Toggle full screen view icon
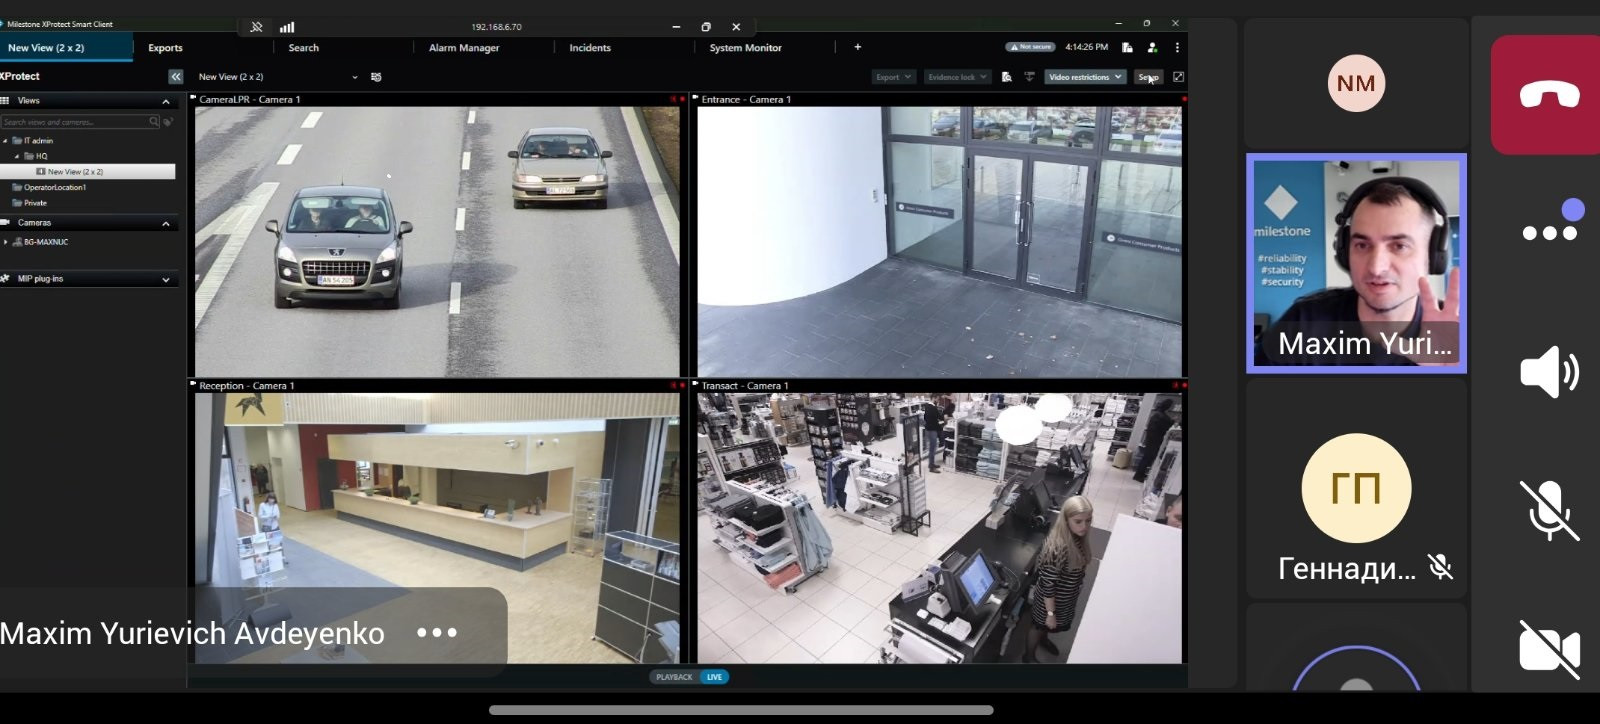 pyautogui.click(x=1178, y=77)
